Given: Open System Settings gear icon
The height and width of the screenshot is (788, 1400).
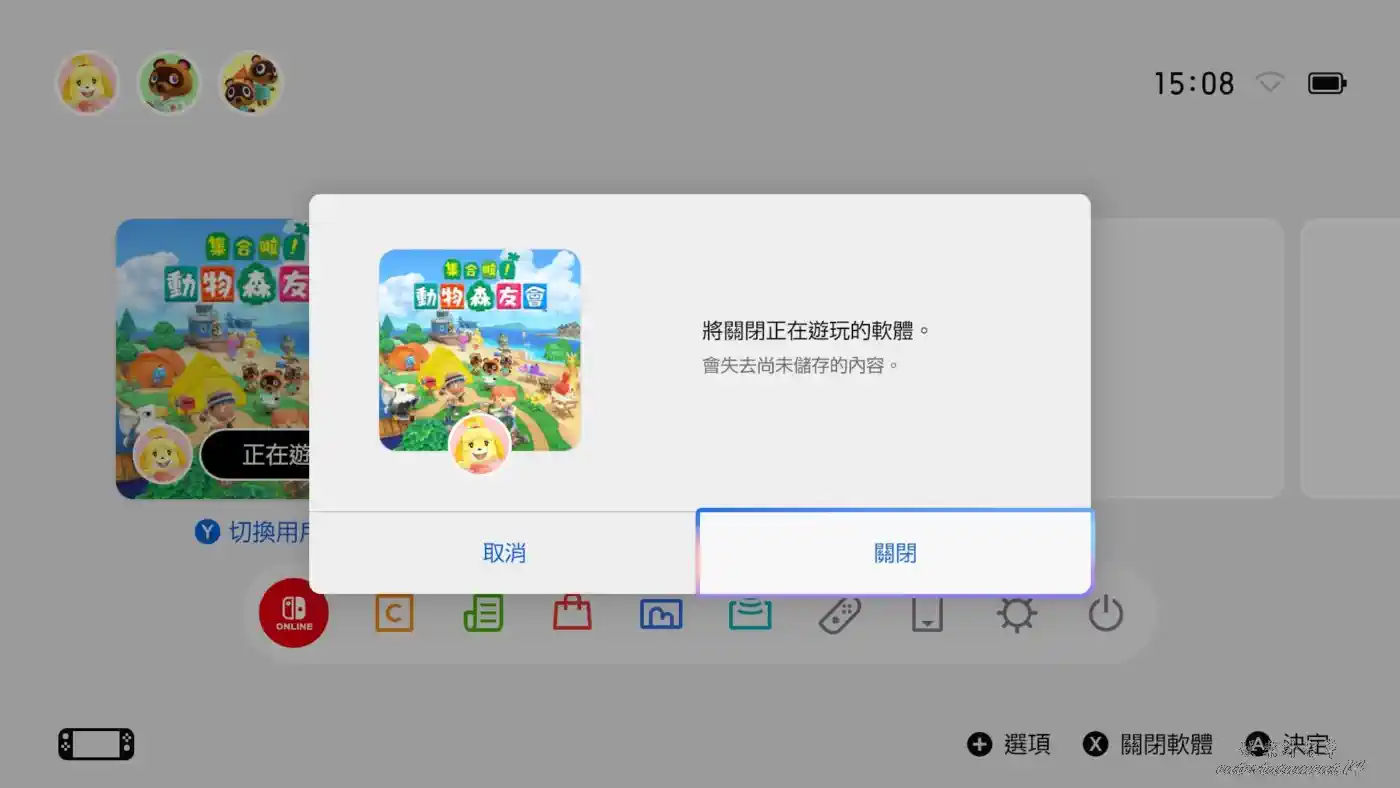Looking at the screenshot, I should click(x=1016, y=614).
